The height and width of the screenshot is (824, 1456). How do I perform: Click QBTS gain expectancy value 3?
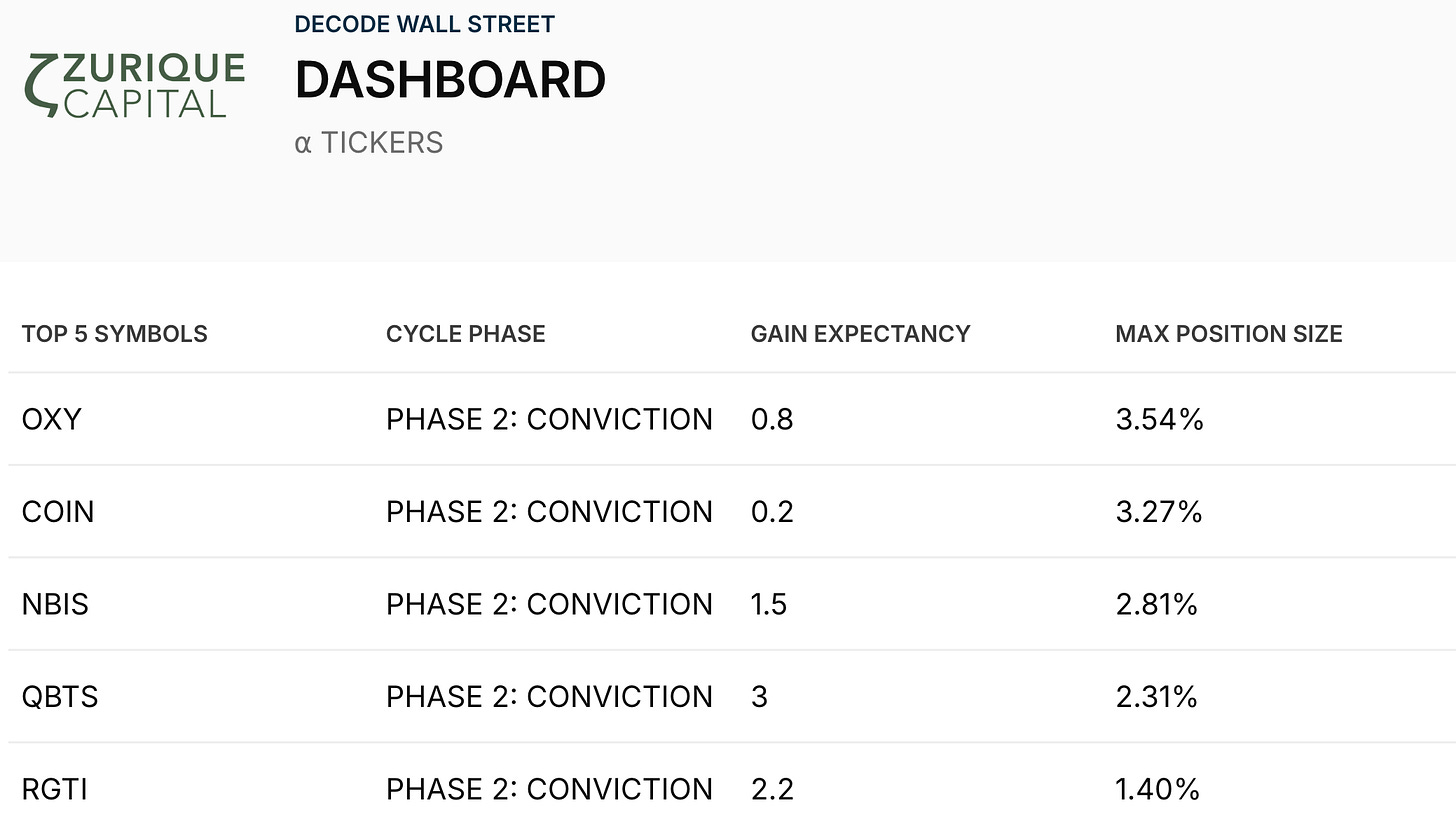coord(759,697)
